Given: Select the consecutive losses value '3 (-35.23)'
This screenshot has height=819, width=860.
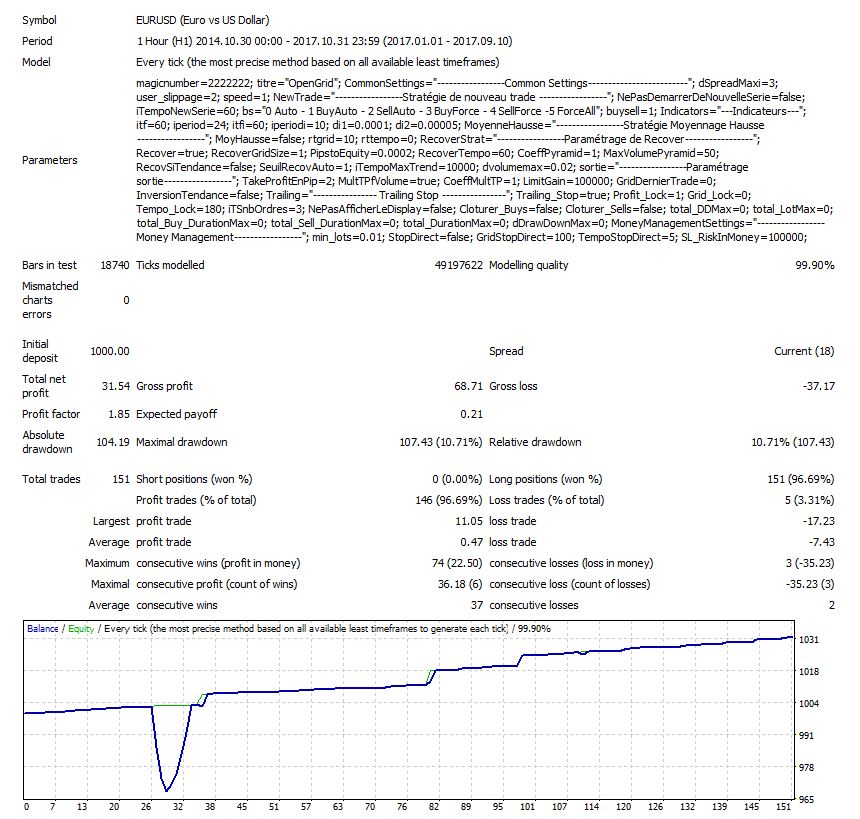Looking at the screenshot, I should [810, 563].
